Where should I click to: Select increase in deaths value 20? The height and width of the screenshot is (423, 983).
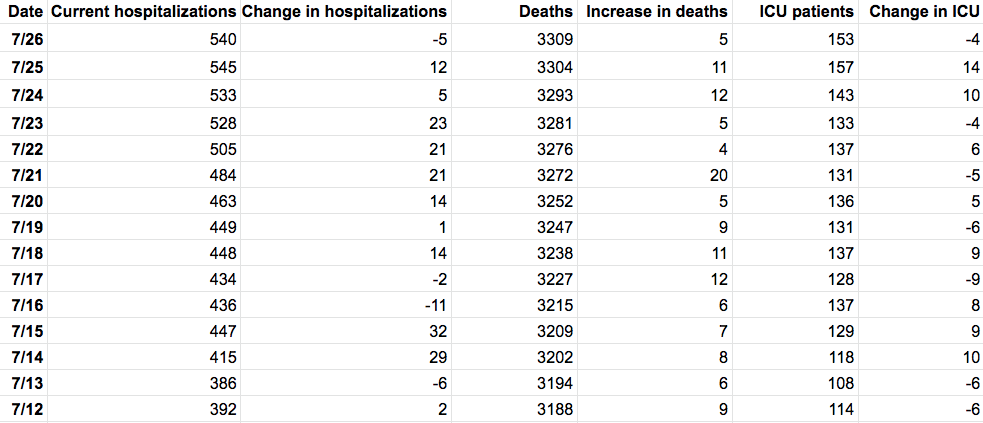(x=719, y=177)
